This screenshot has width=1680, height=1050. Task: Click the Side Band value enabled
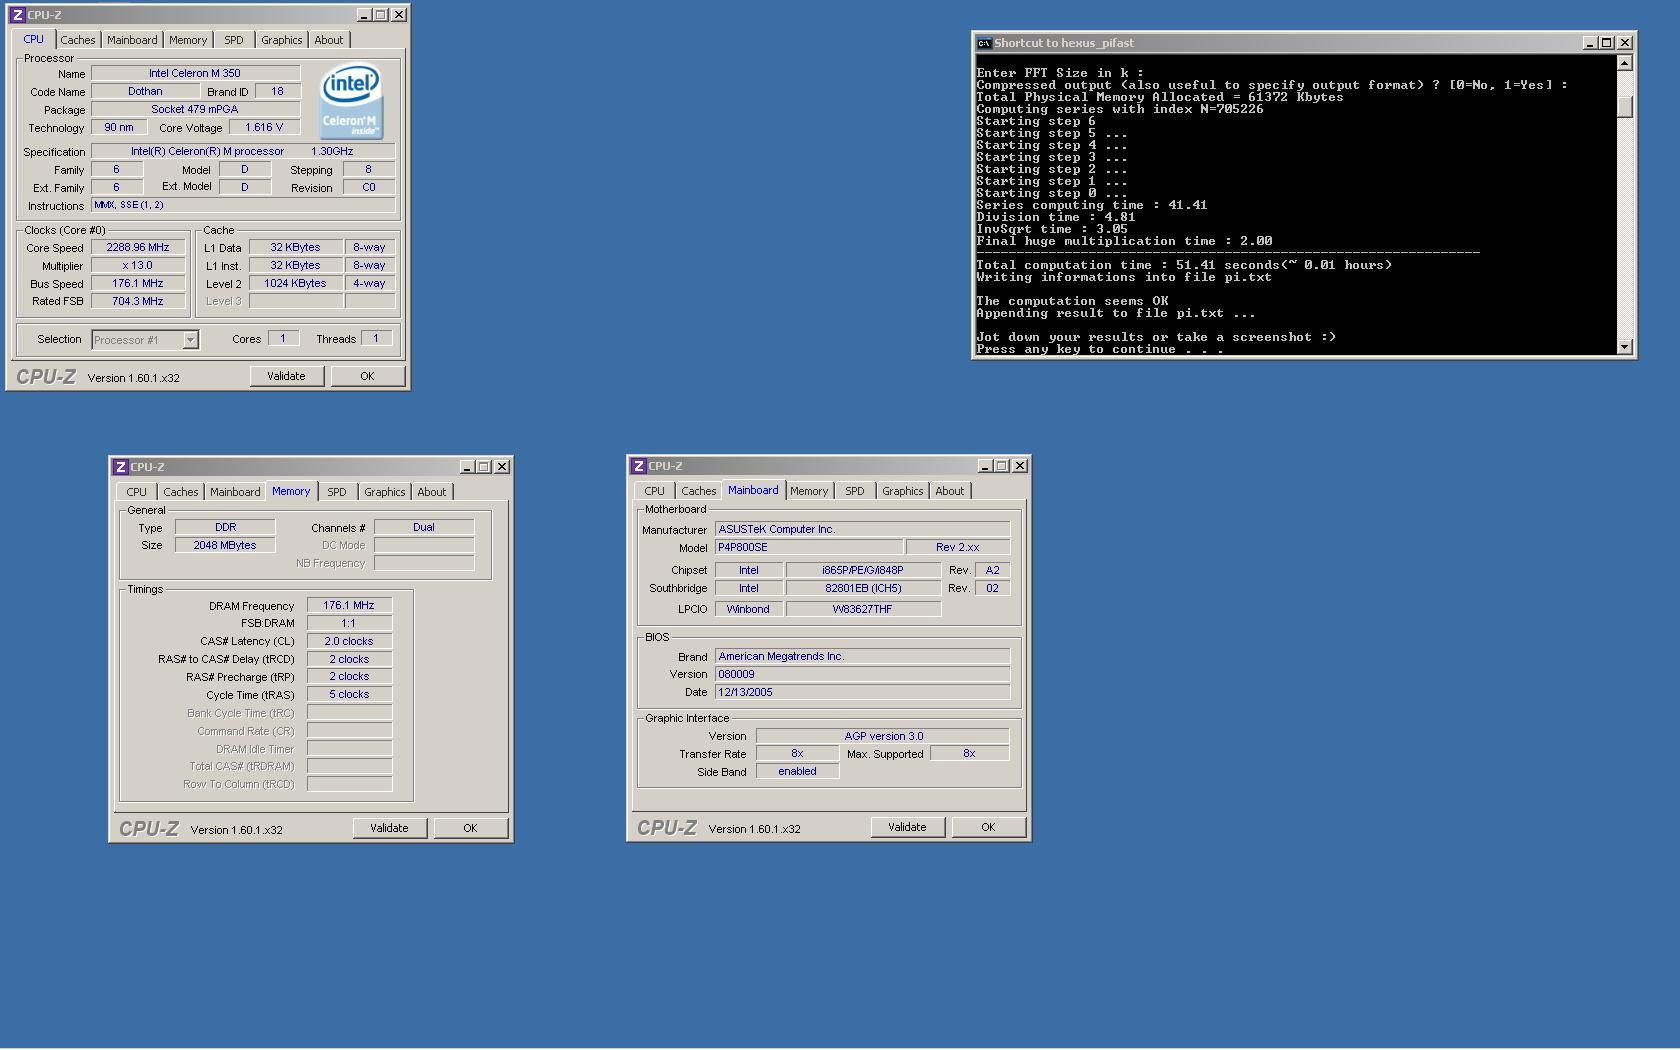[x=797, y=771]
